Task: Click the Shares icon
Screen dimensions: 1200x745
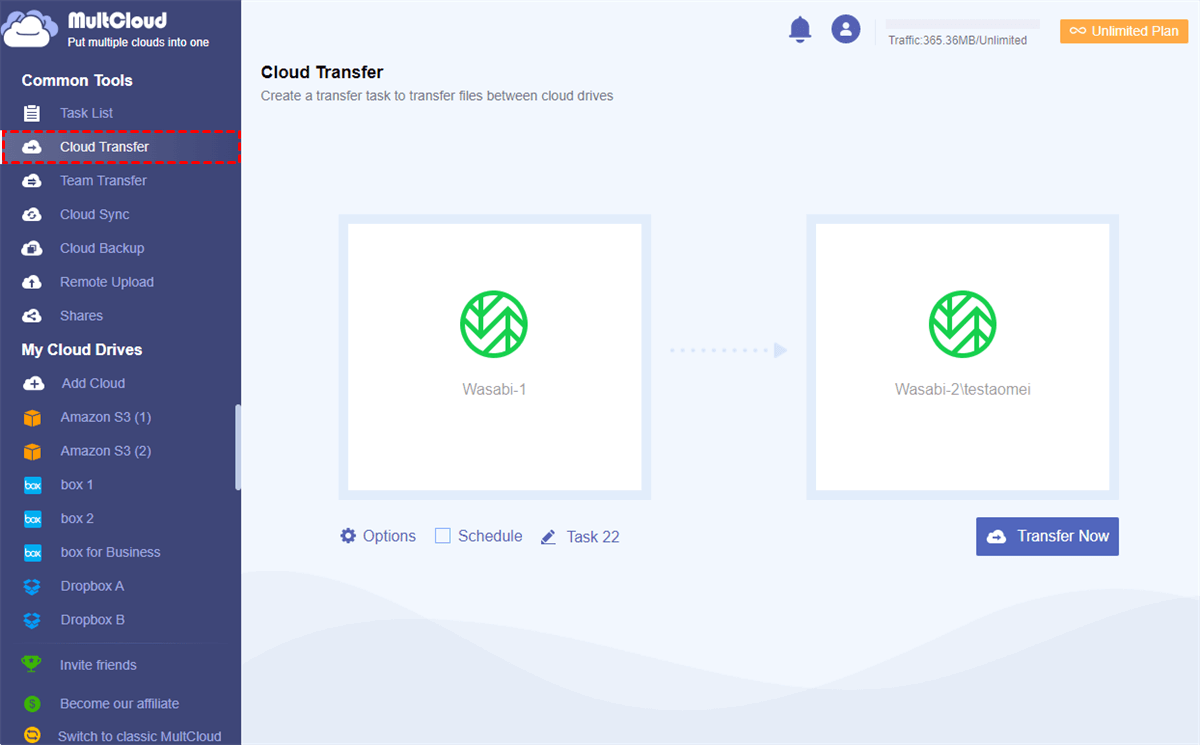Action: tap(32, 316)
